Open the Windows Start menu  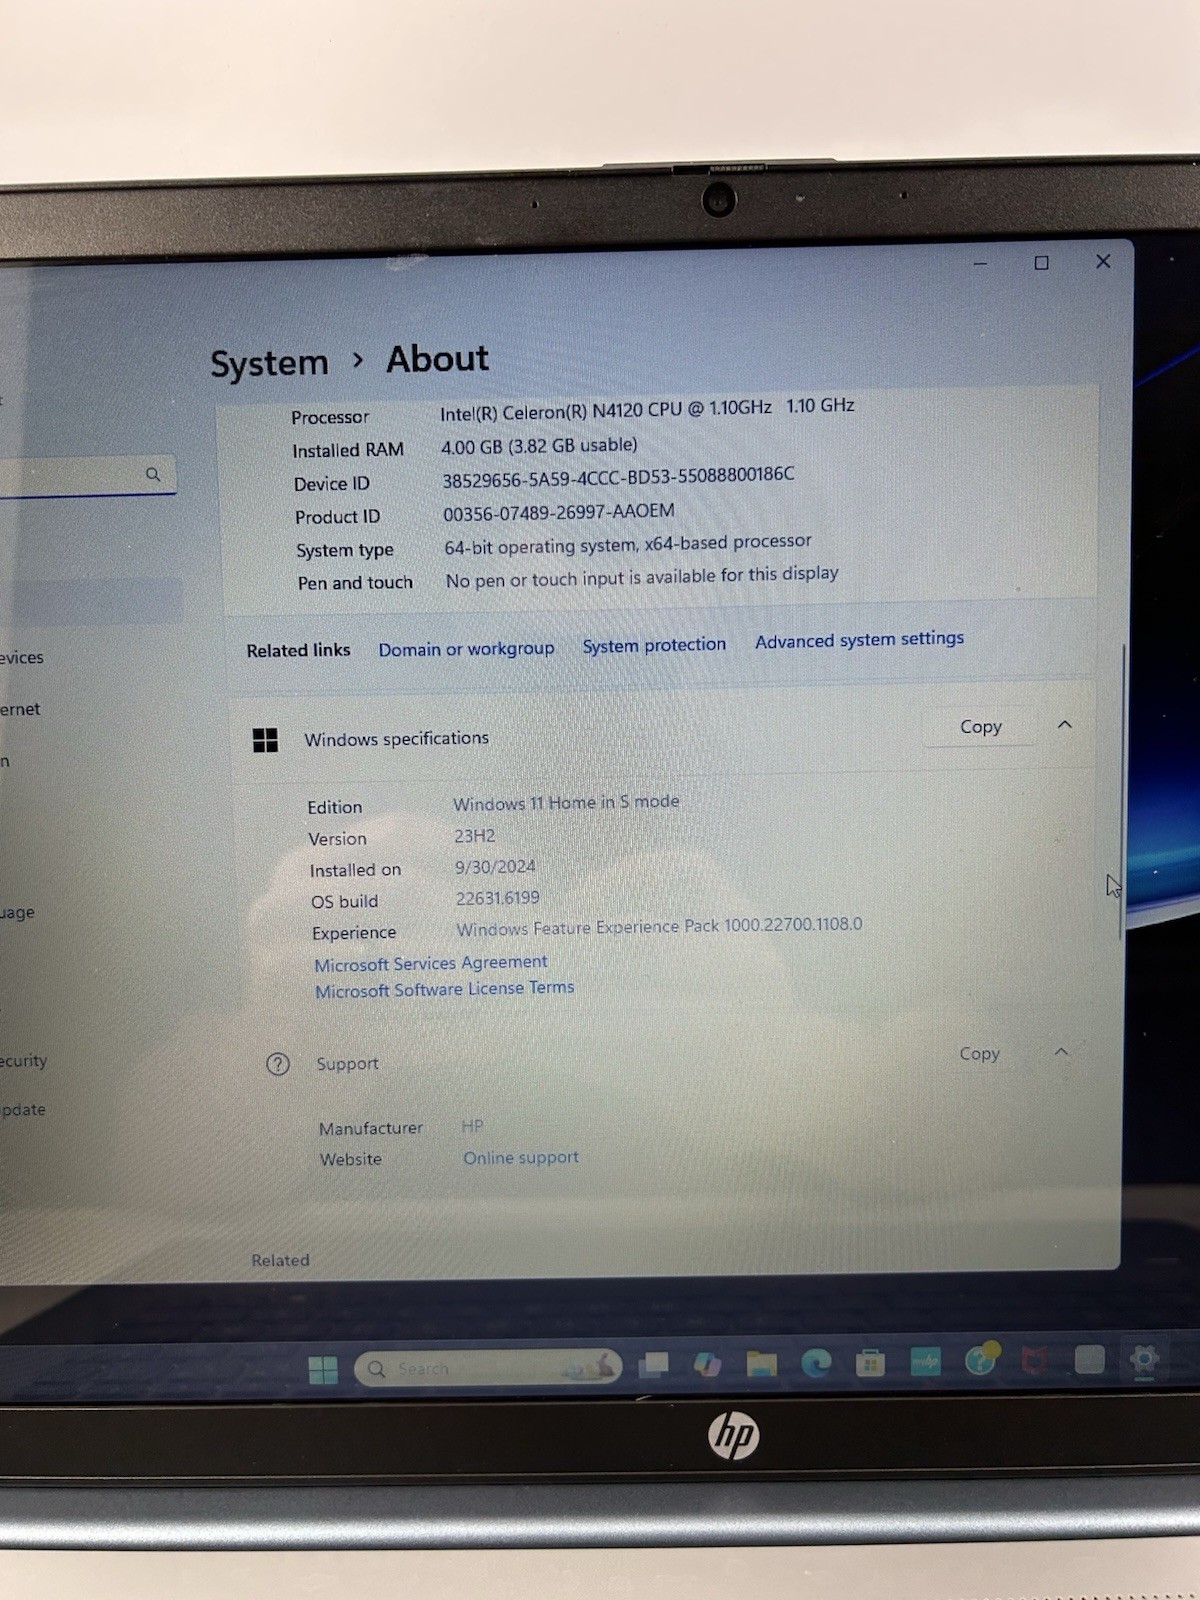pos(323,1369)
